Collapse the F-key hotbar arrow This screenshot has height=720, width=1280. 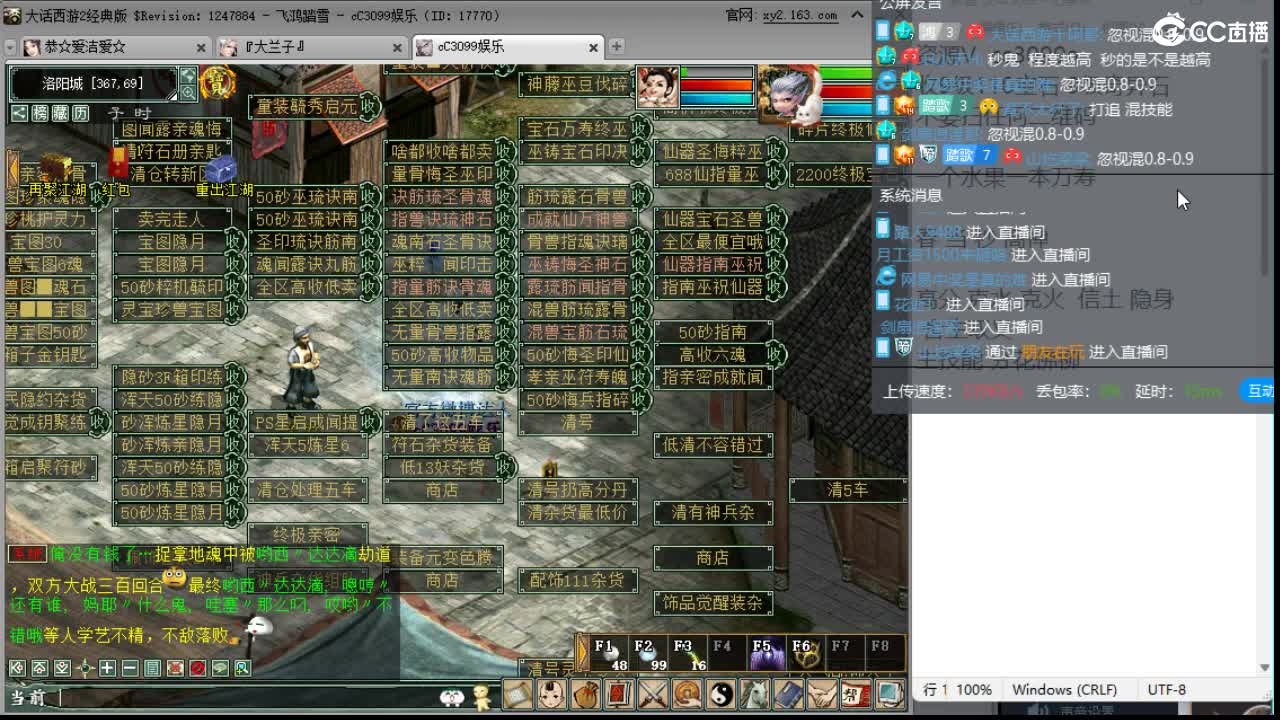(584, 654)
